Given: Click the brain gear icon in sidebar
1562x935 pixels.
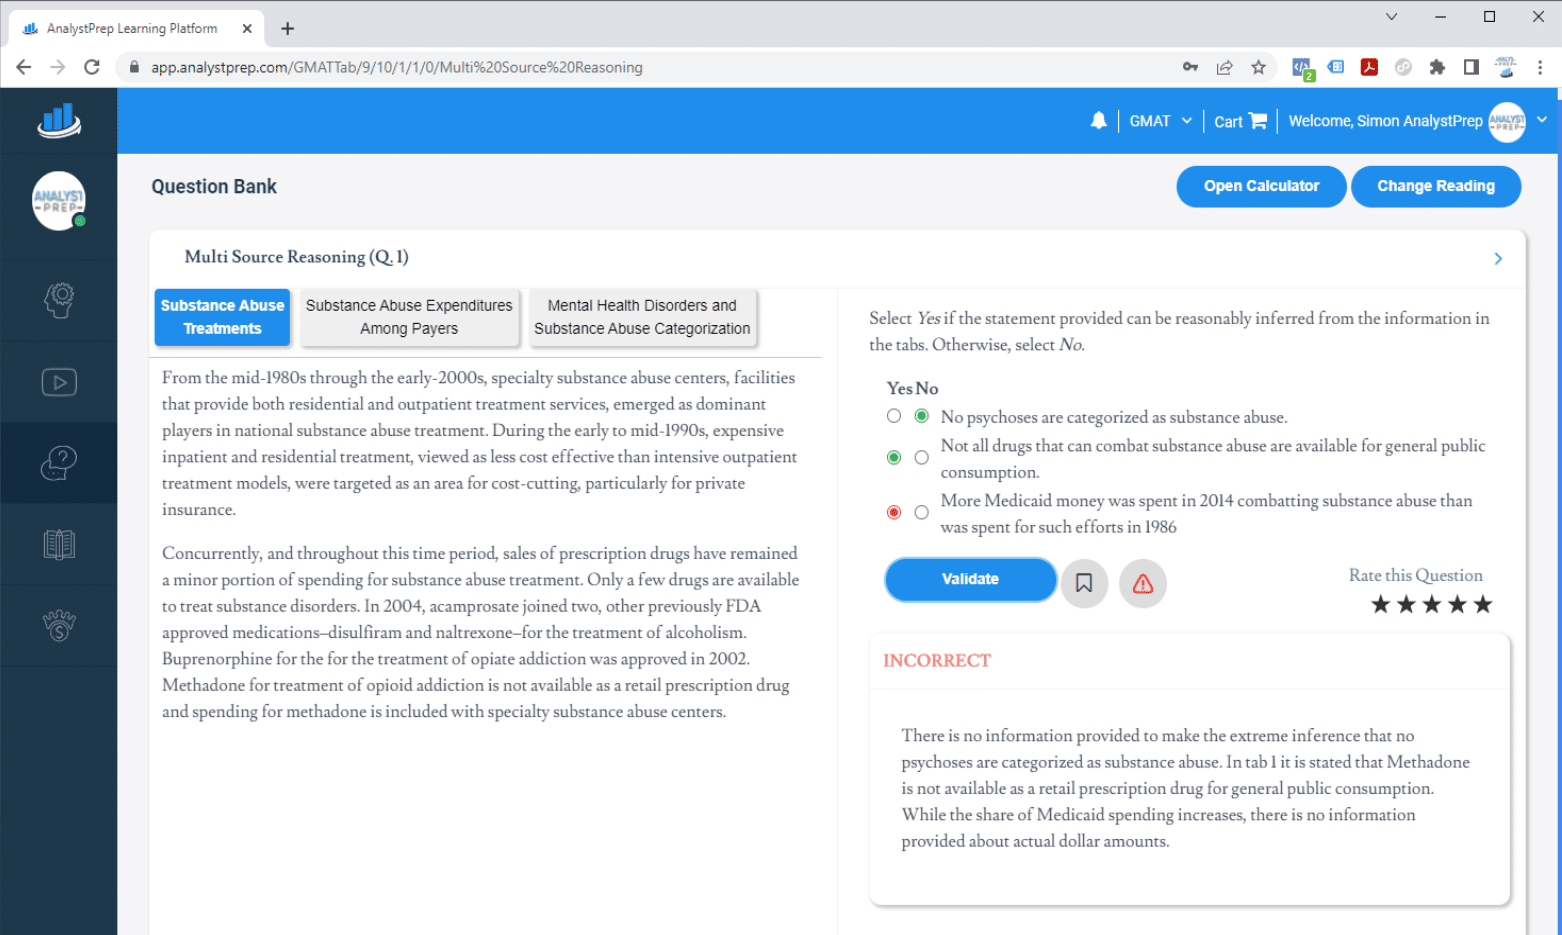Looking at the screenshot, I should pyautogui.click(x=59, y=299).
